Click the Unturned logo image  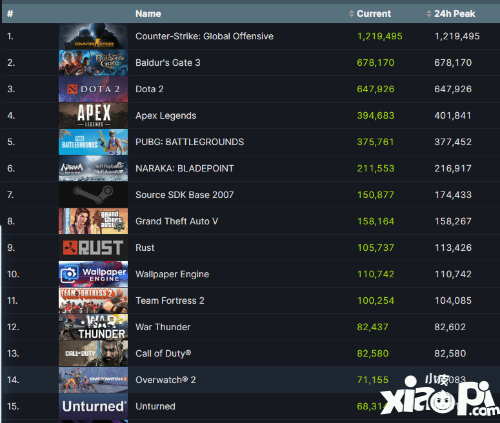[x=93, y=406]
